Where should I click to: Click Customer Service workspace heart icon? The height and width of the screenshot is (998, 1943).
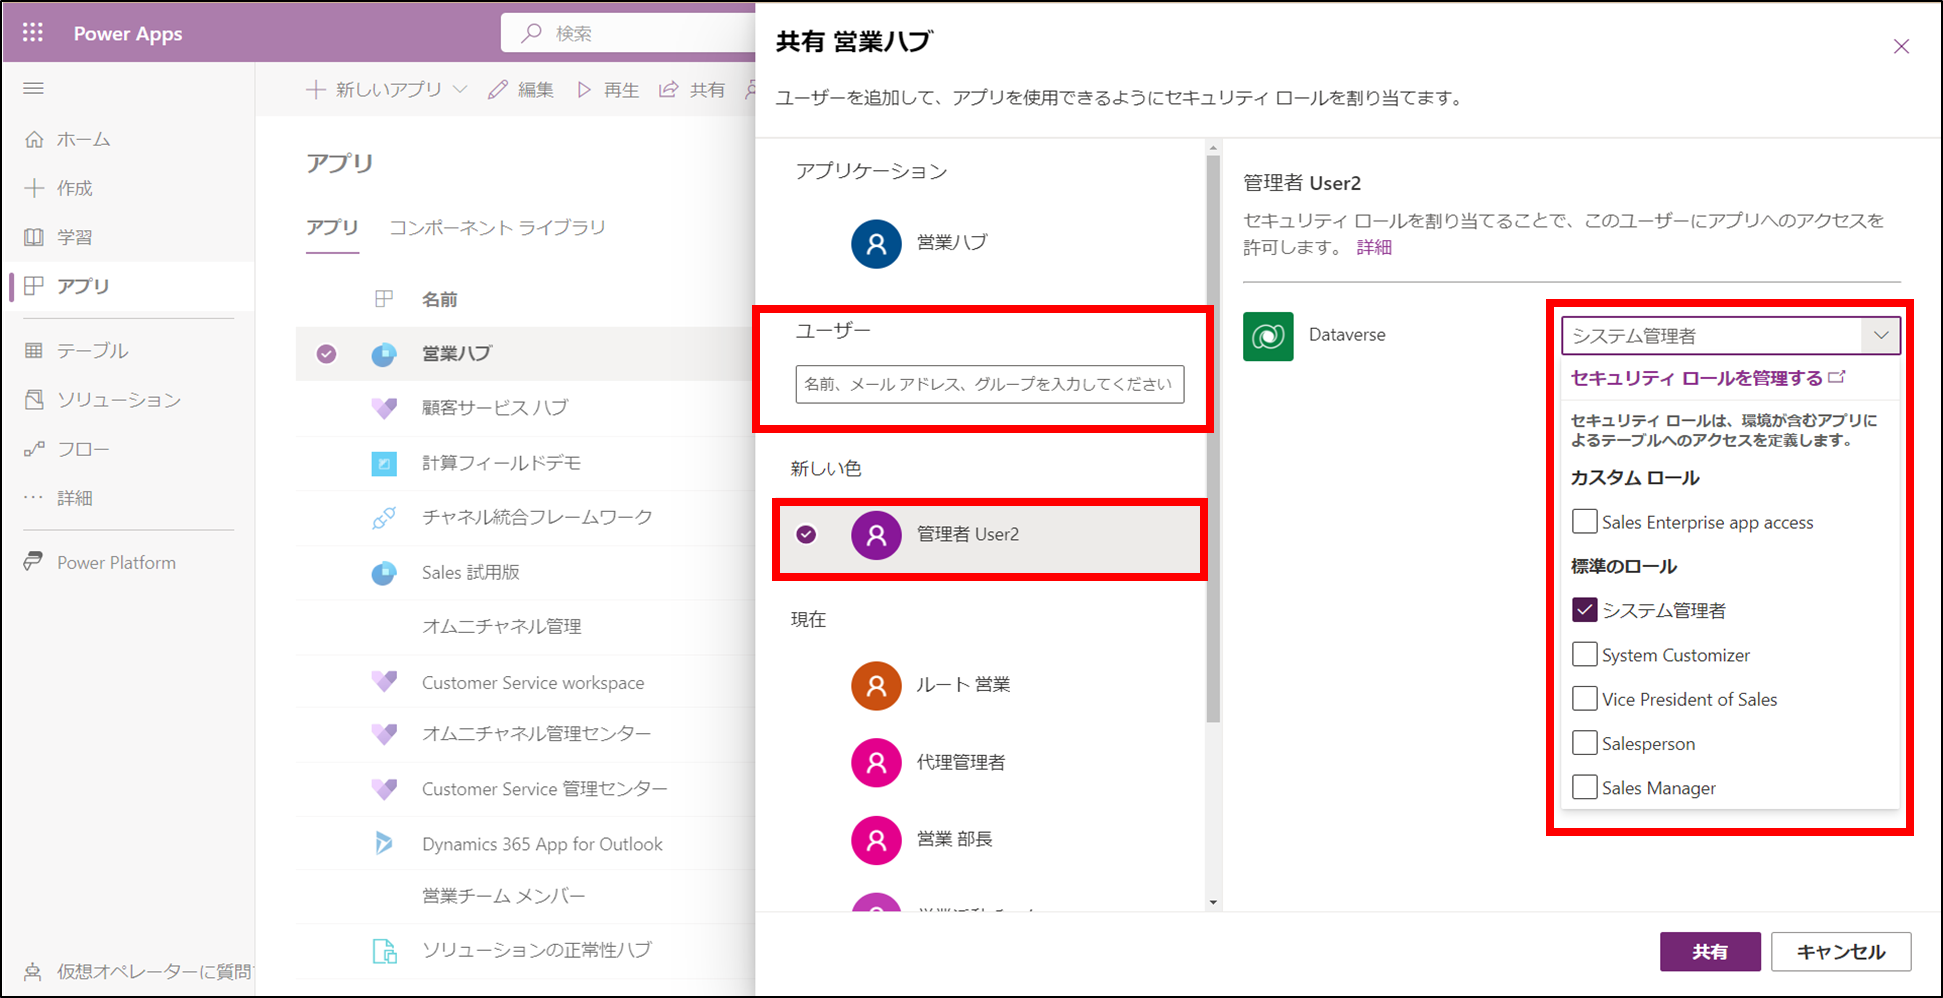[x=384, y=682]
